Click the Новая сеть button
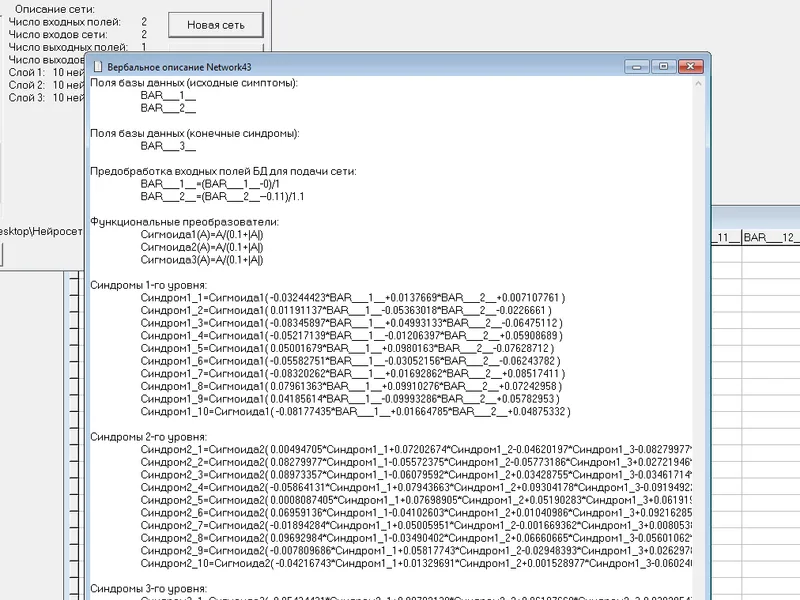The height and width of the screenshot is (600, 800). 216,25
